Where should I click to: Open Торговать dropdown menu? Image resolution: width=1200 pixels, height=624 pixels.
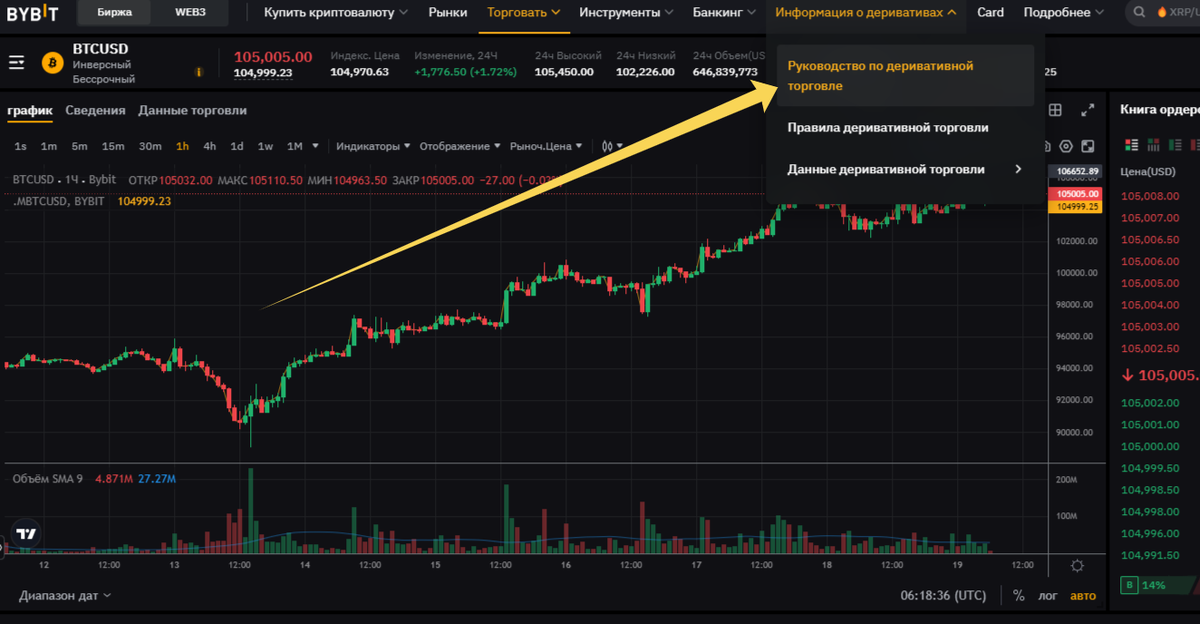[523, 13]
